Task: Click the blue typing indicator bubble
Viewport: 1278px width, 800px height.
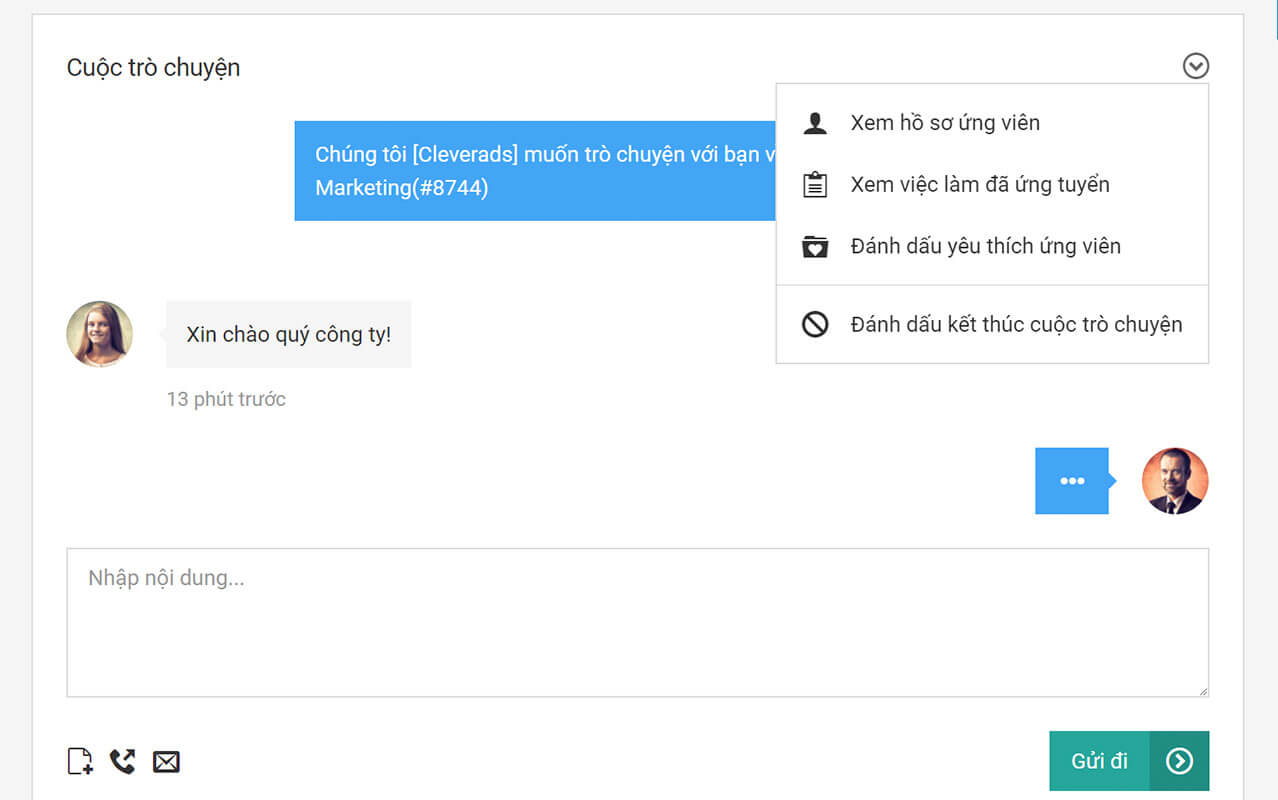Action: [x=1072, y=481]
